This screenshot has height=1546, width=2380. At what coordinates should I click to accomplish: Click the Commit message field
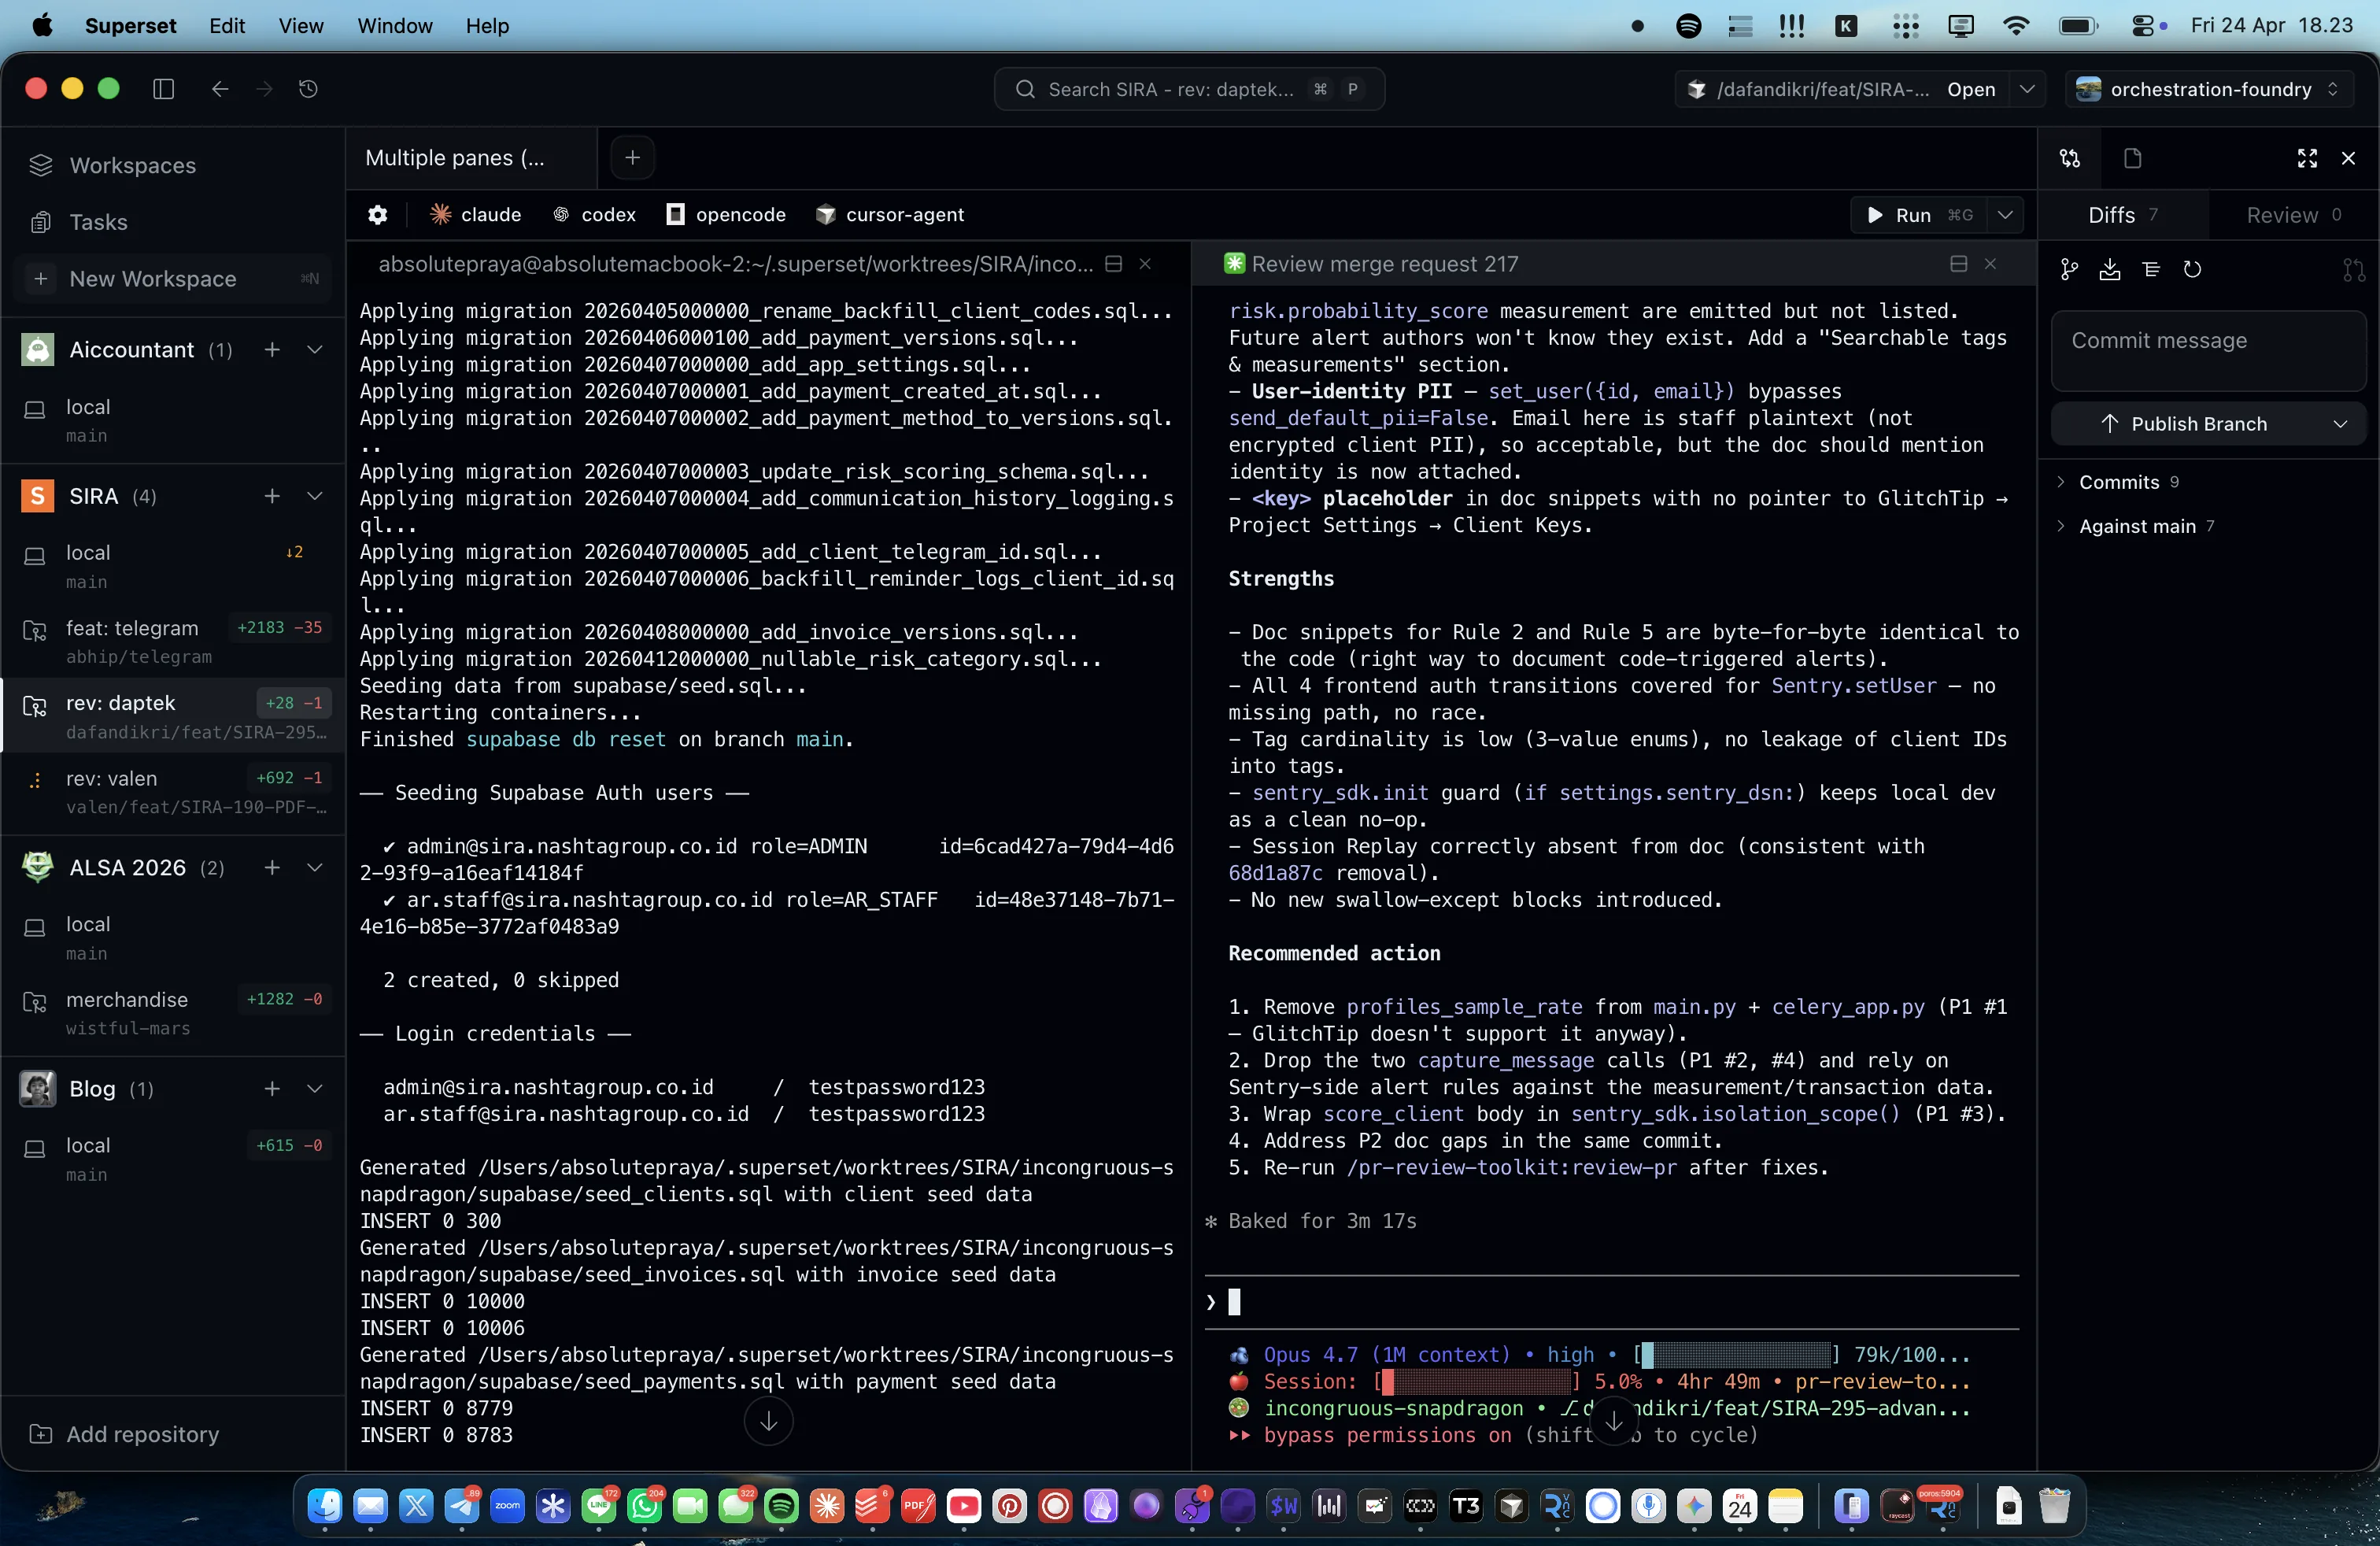pyautogui.click(x=2208, y=351)
